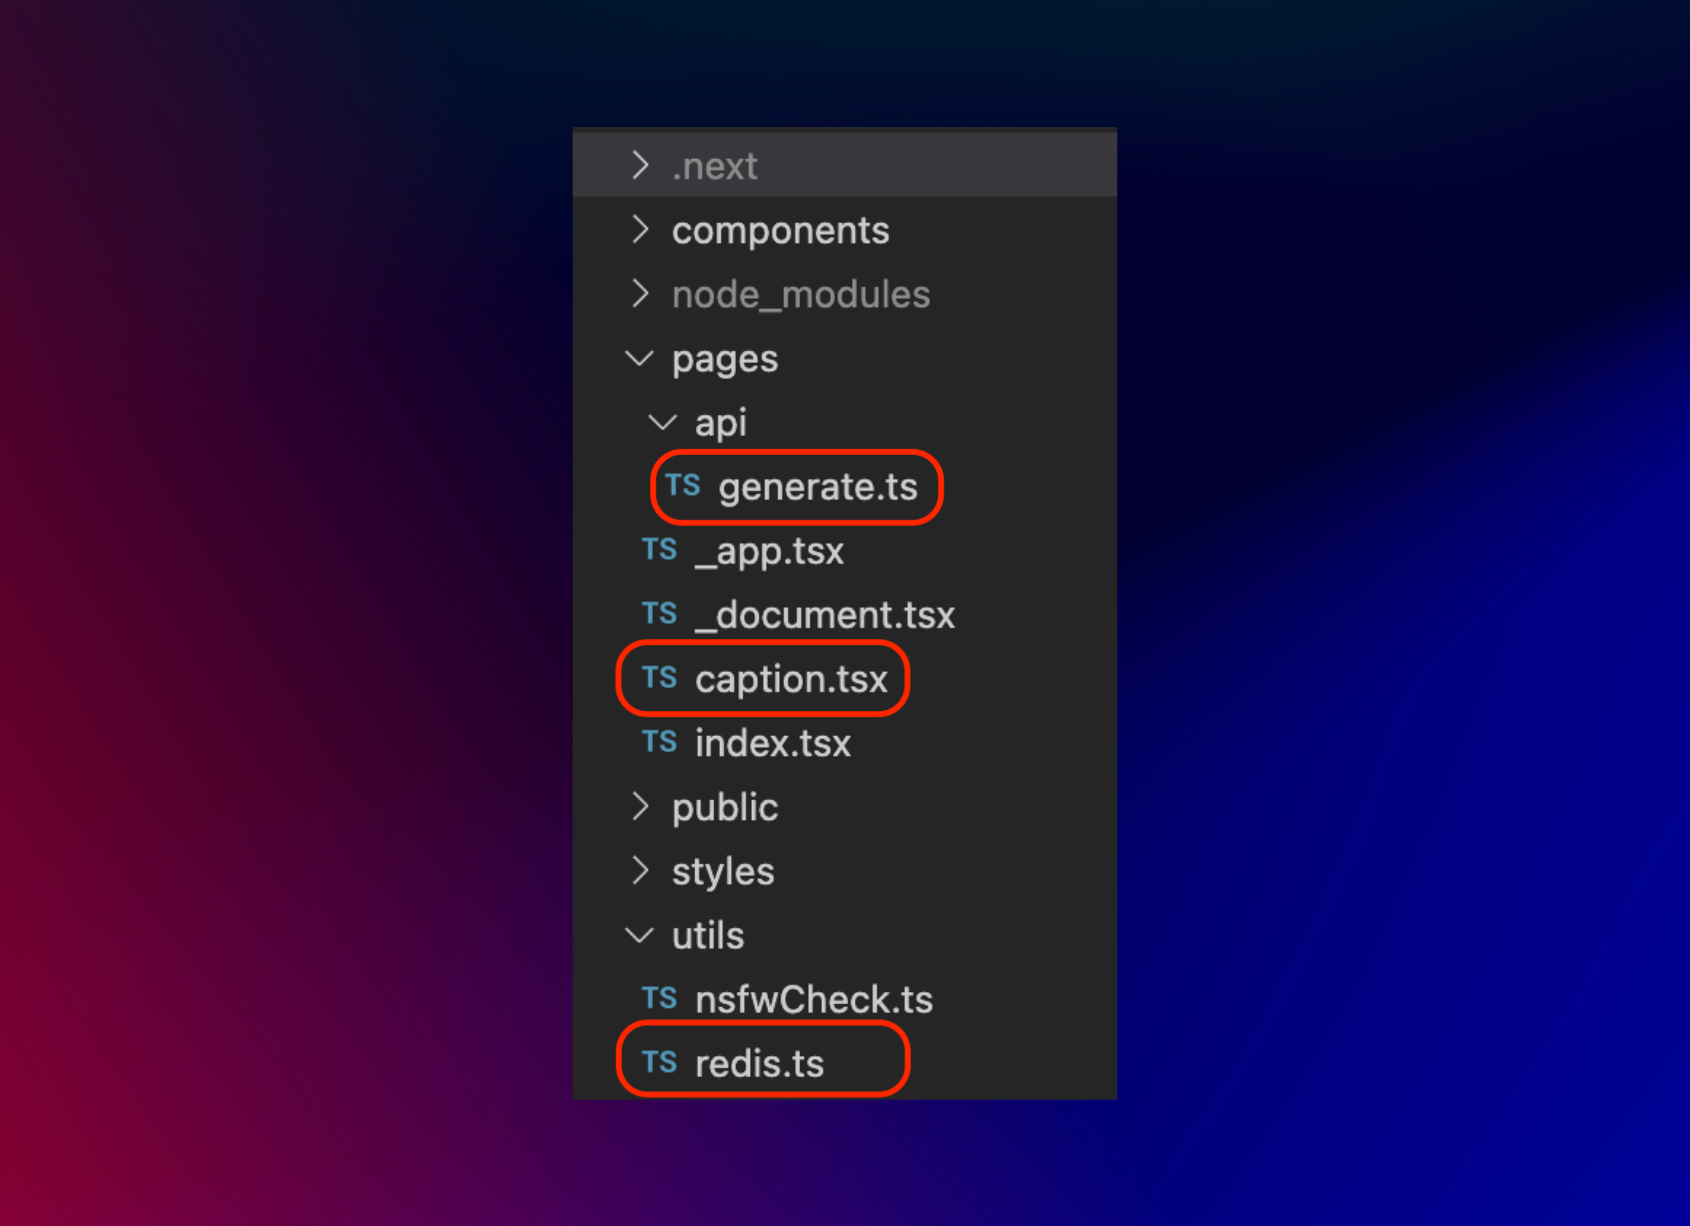Click the TS icon beside _document.tsx
Screen dimensions: 1690x1226
(660, 614)
